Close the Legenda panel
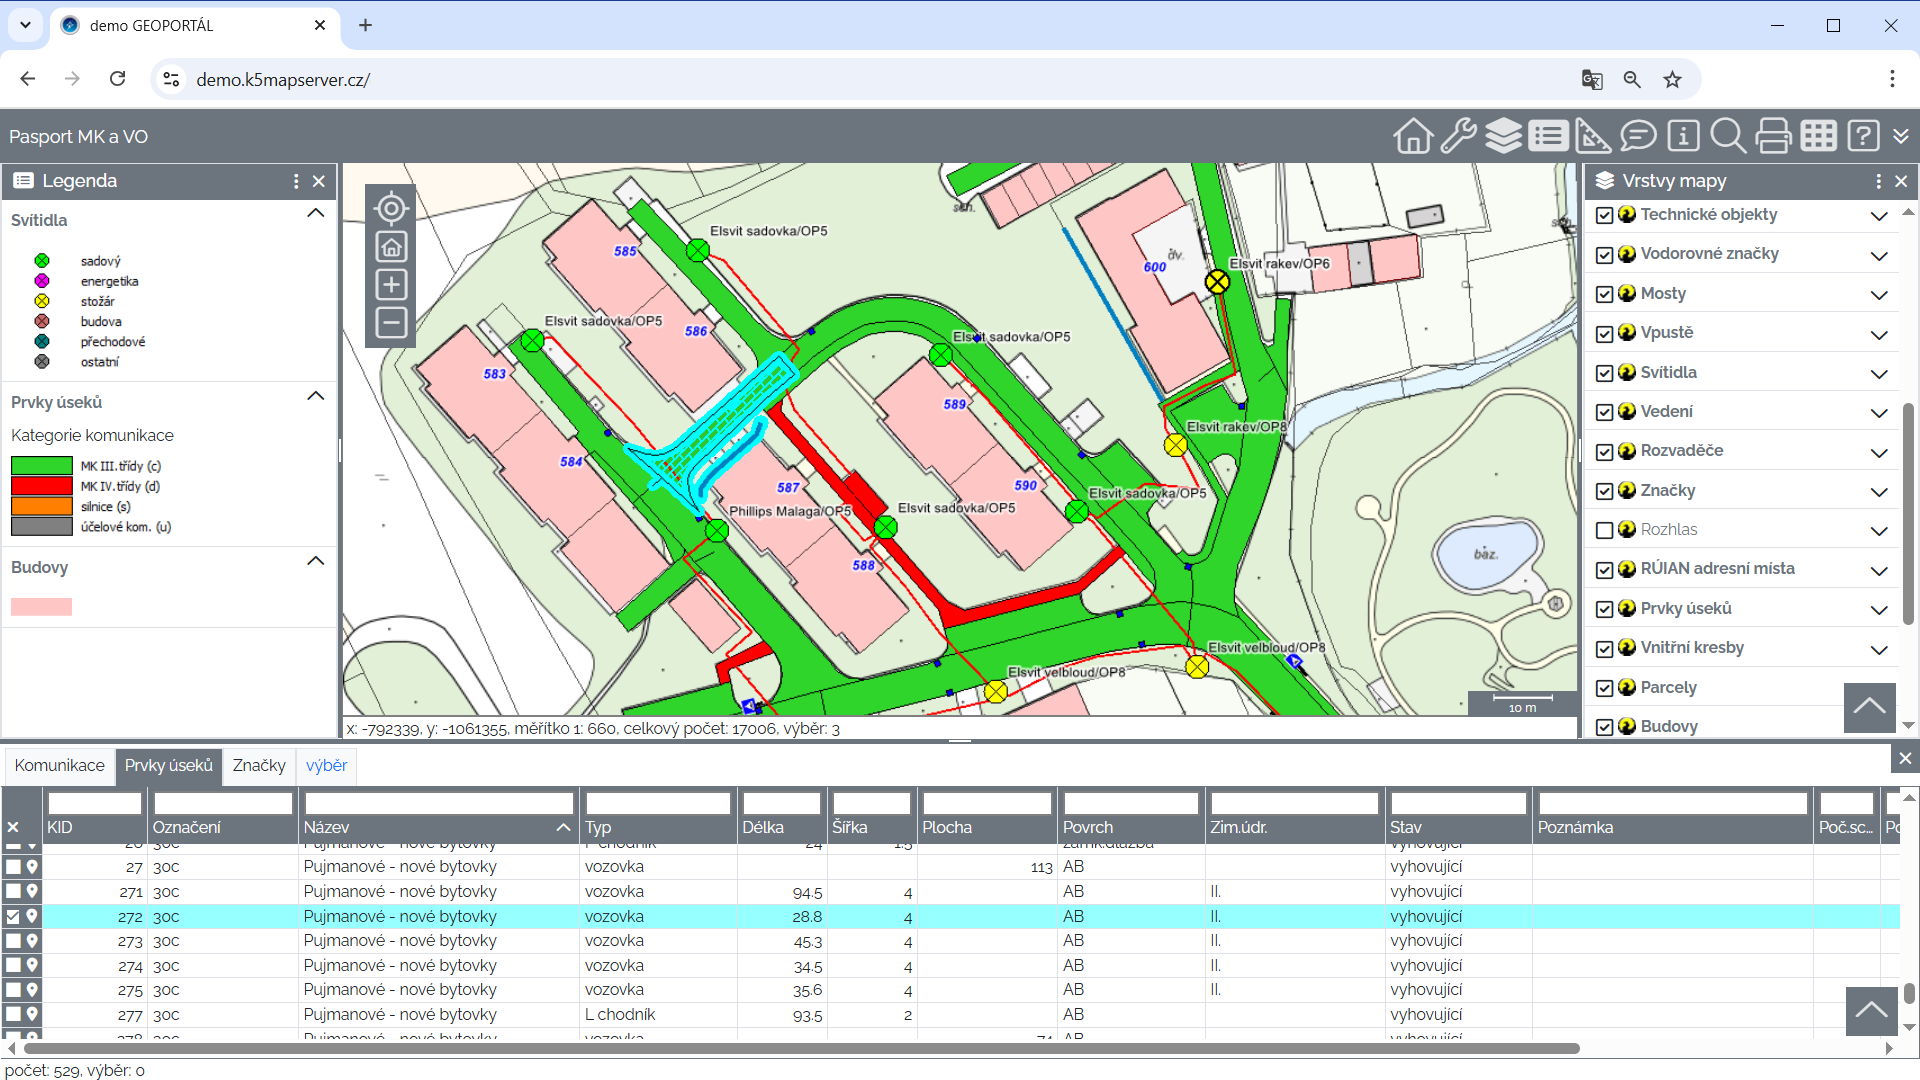 pyautogui.click(x=319, y=181)
